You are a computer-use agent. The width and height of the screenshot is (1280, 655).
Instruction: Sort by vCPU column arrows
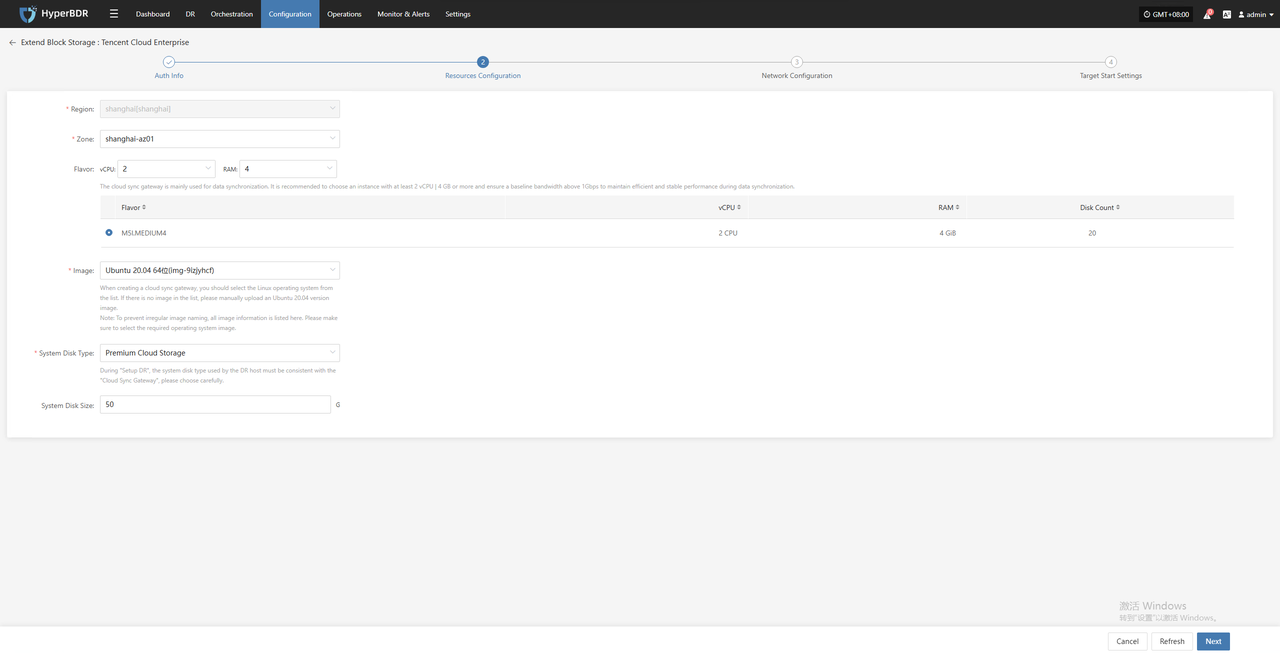[739, 207]
